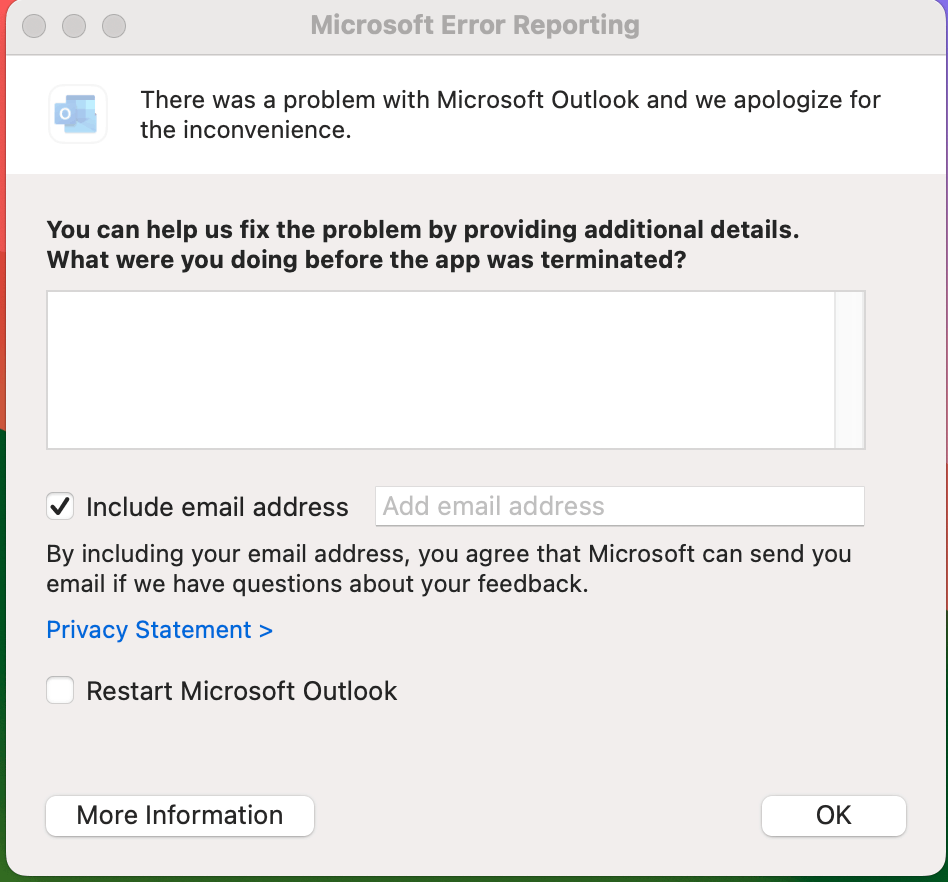Click the Include email address label
The image size is (948, 882).
tap(217, 507)
